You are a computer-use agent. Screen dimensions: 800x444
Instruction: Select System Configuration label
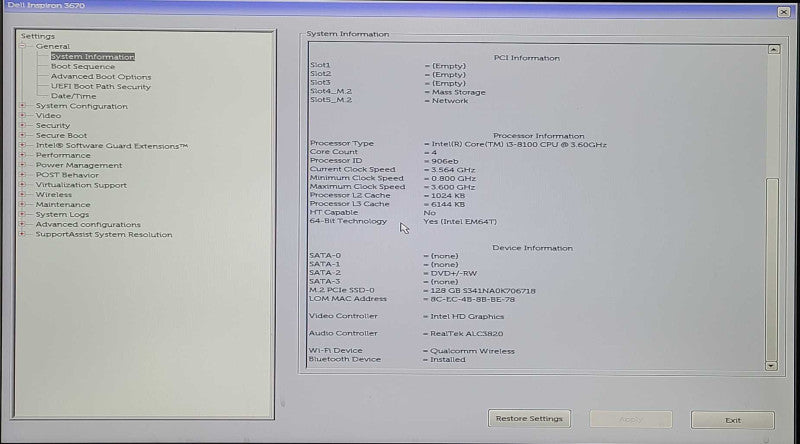point(82,106)
